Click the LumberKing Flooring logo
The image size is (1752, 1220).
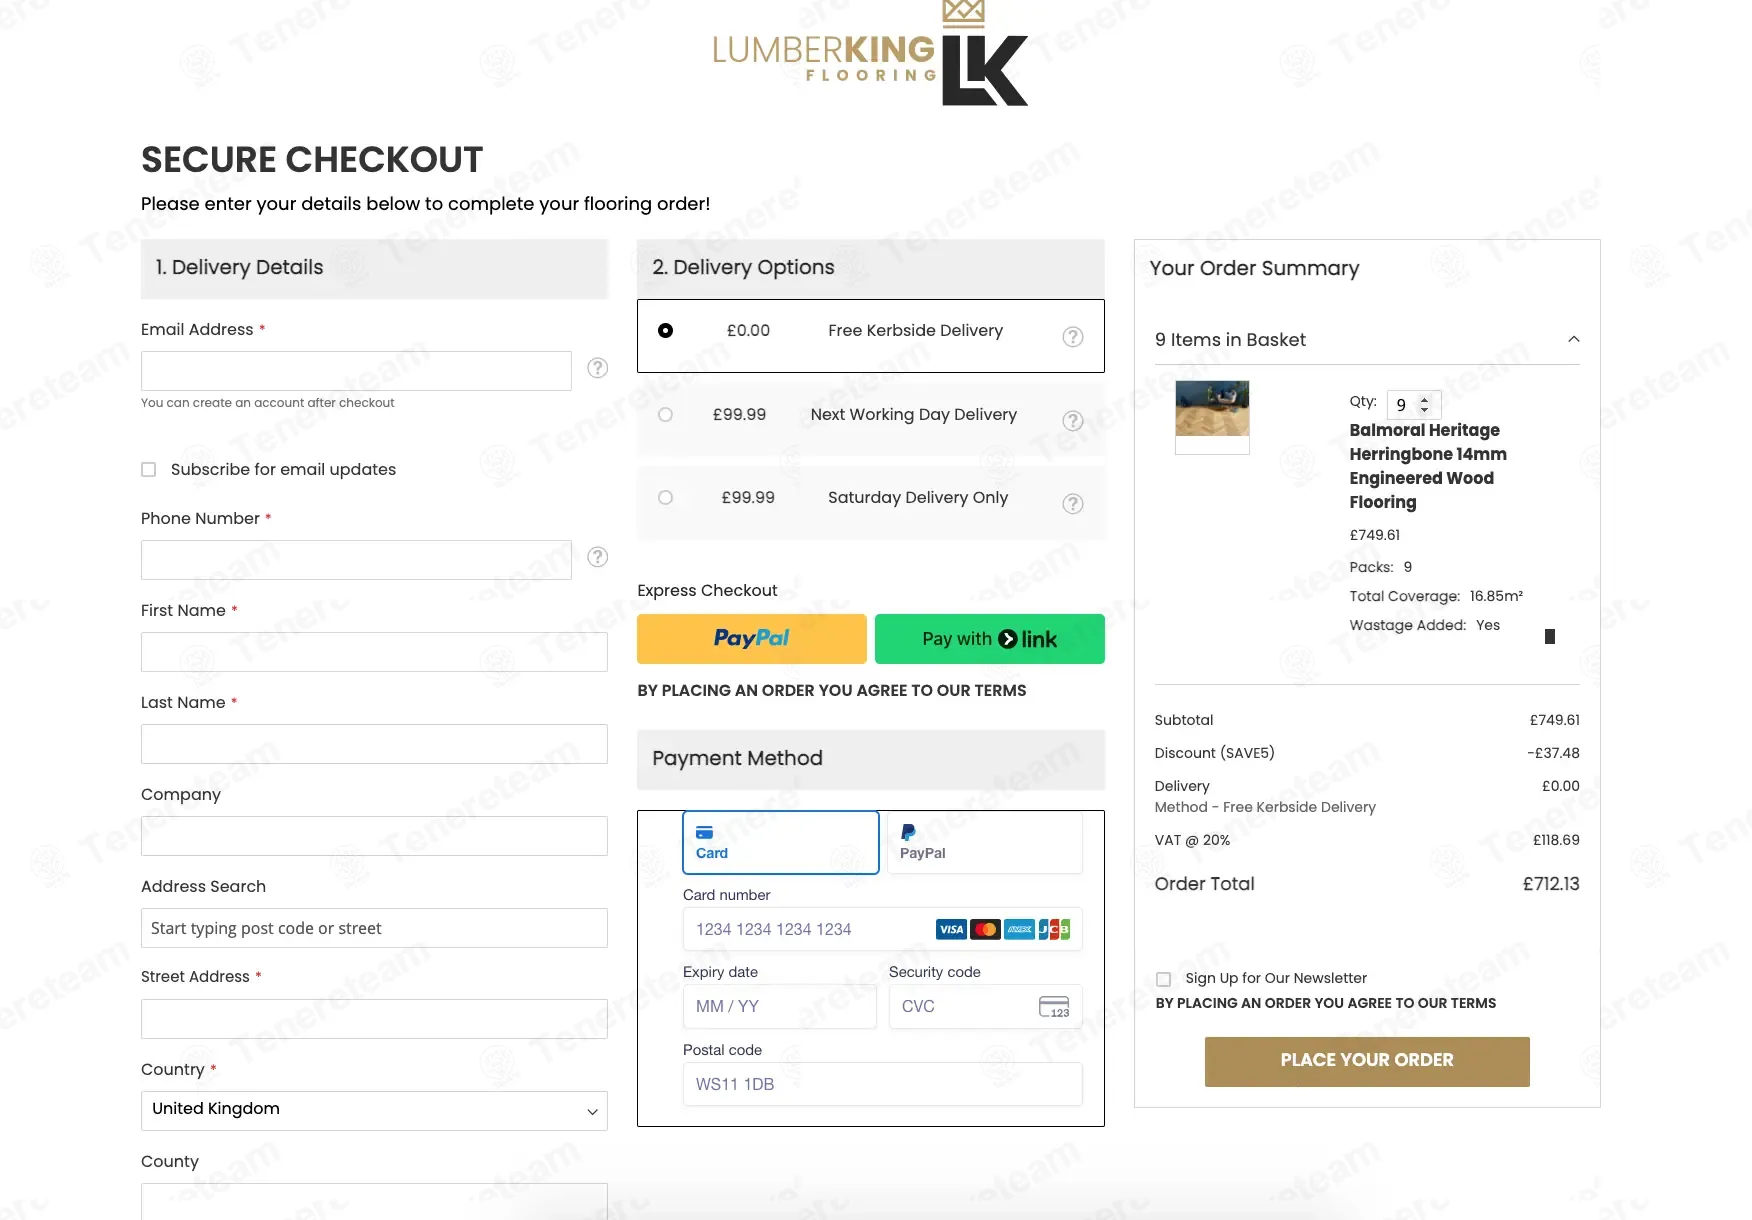tap(870, 55)
